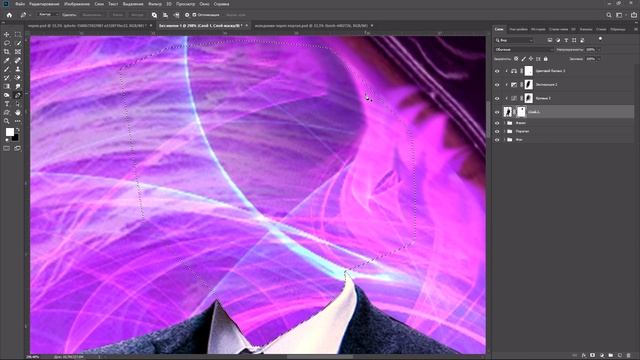Viewport: 640px width, 360px height.
Task: Select the Eyedropper tool
Action: [7, 60]
